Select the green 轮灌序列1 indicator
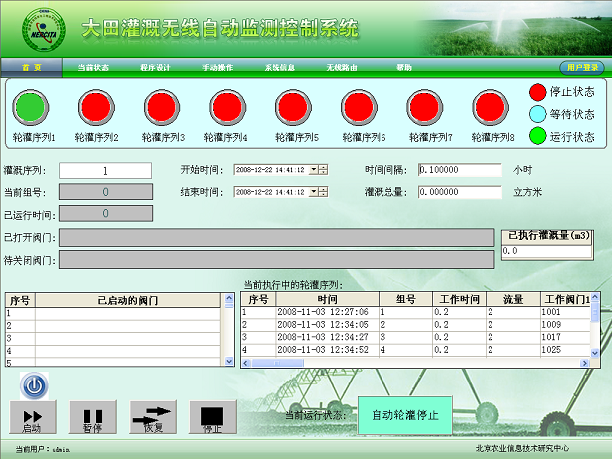The image size is (612, 459). tap(33, 106)
